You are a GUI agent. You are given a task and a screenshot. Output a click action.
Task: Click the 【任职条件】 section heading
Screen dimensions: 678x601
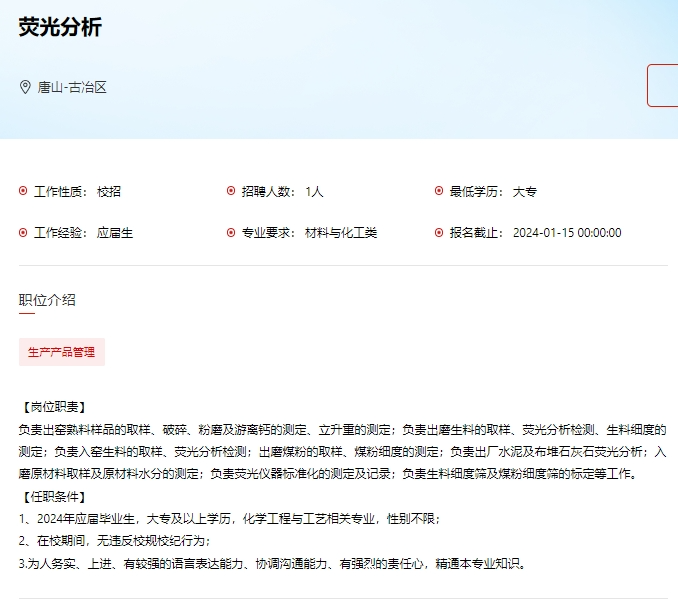[x=53, y=496]
